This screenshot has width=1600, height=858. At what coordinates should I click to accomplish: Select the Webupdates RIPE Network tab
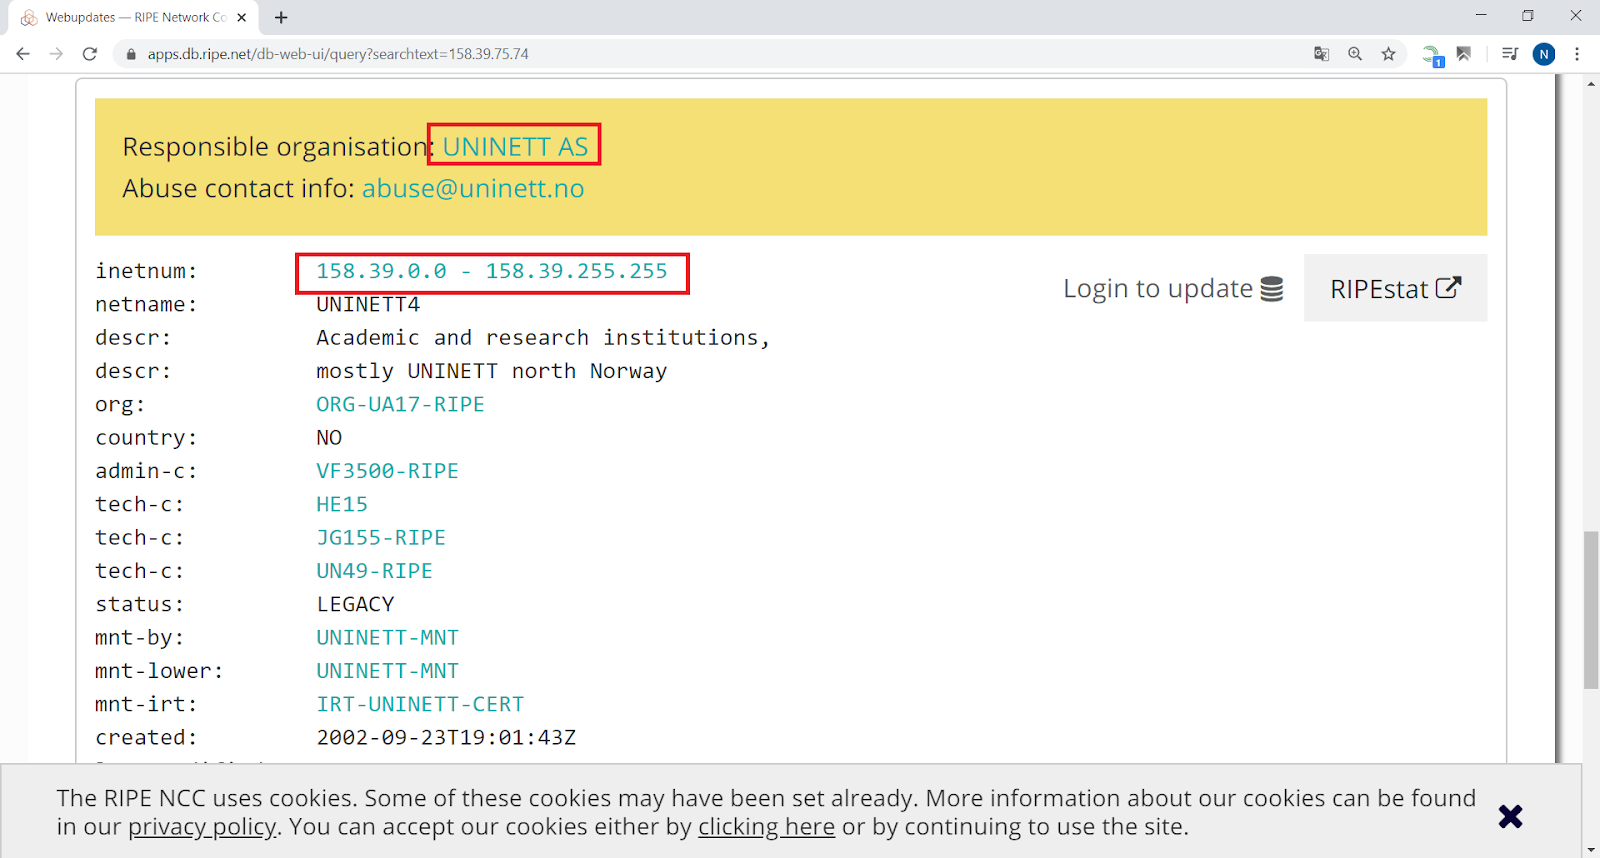click(x=133, y=17)
